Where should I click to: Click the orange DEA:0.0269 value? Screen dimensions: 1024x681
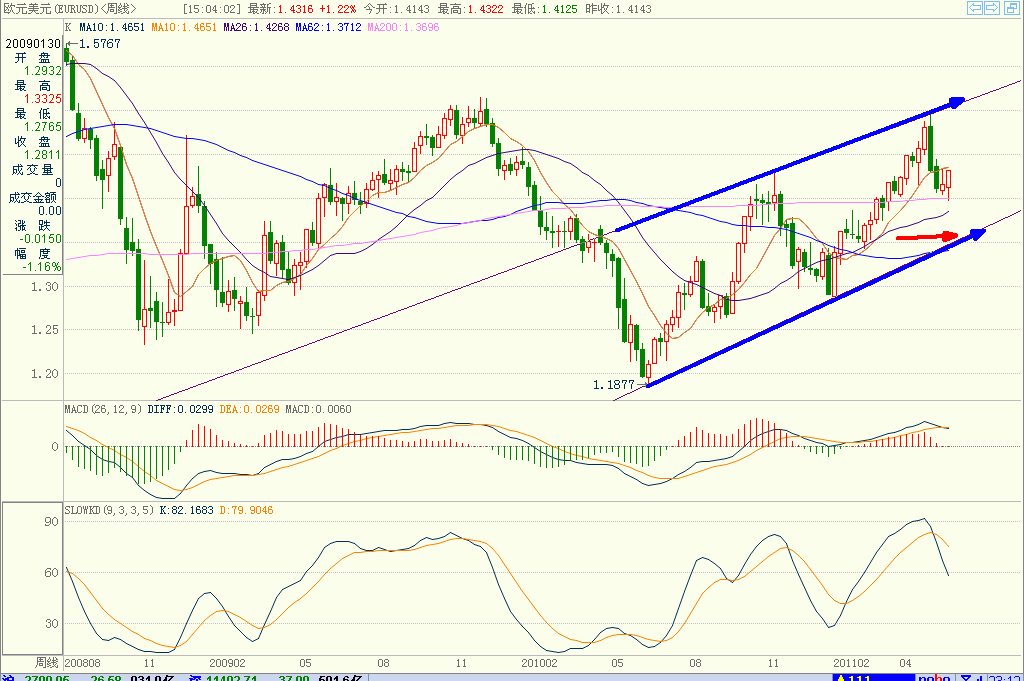coord(249,409)
